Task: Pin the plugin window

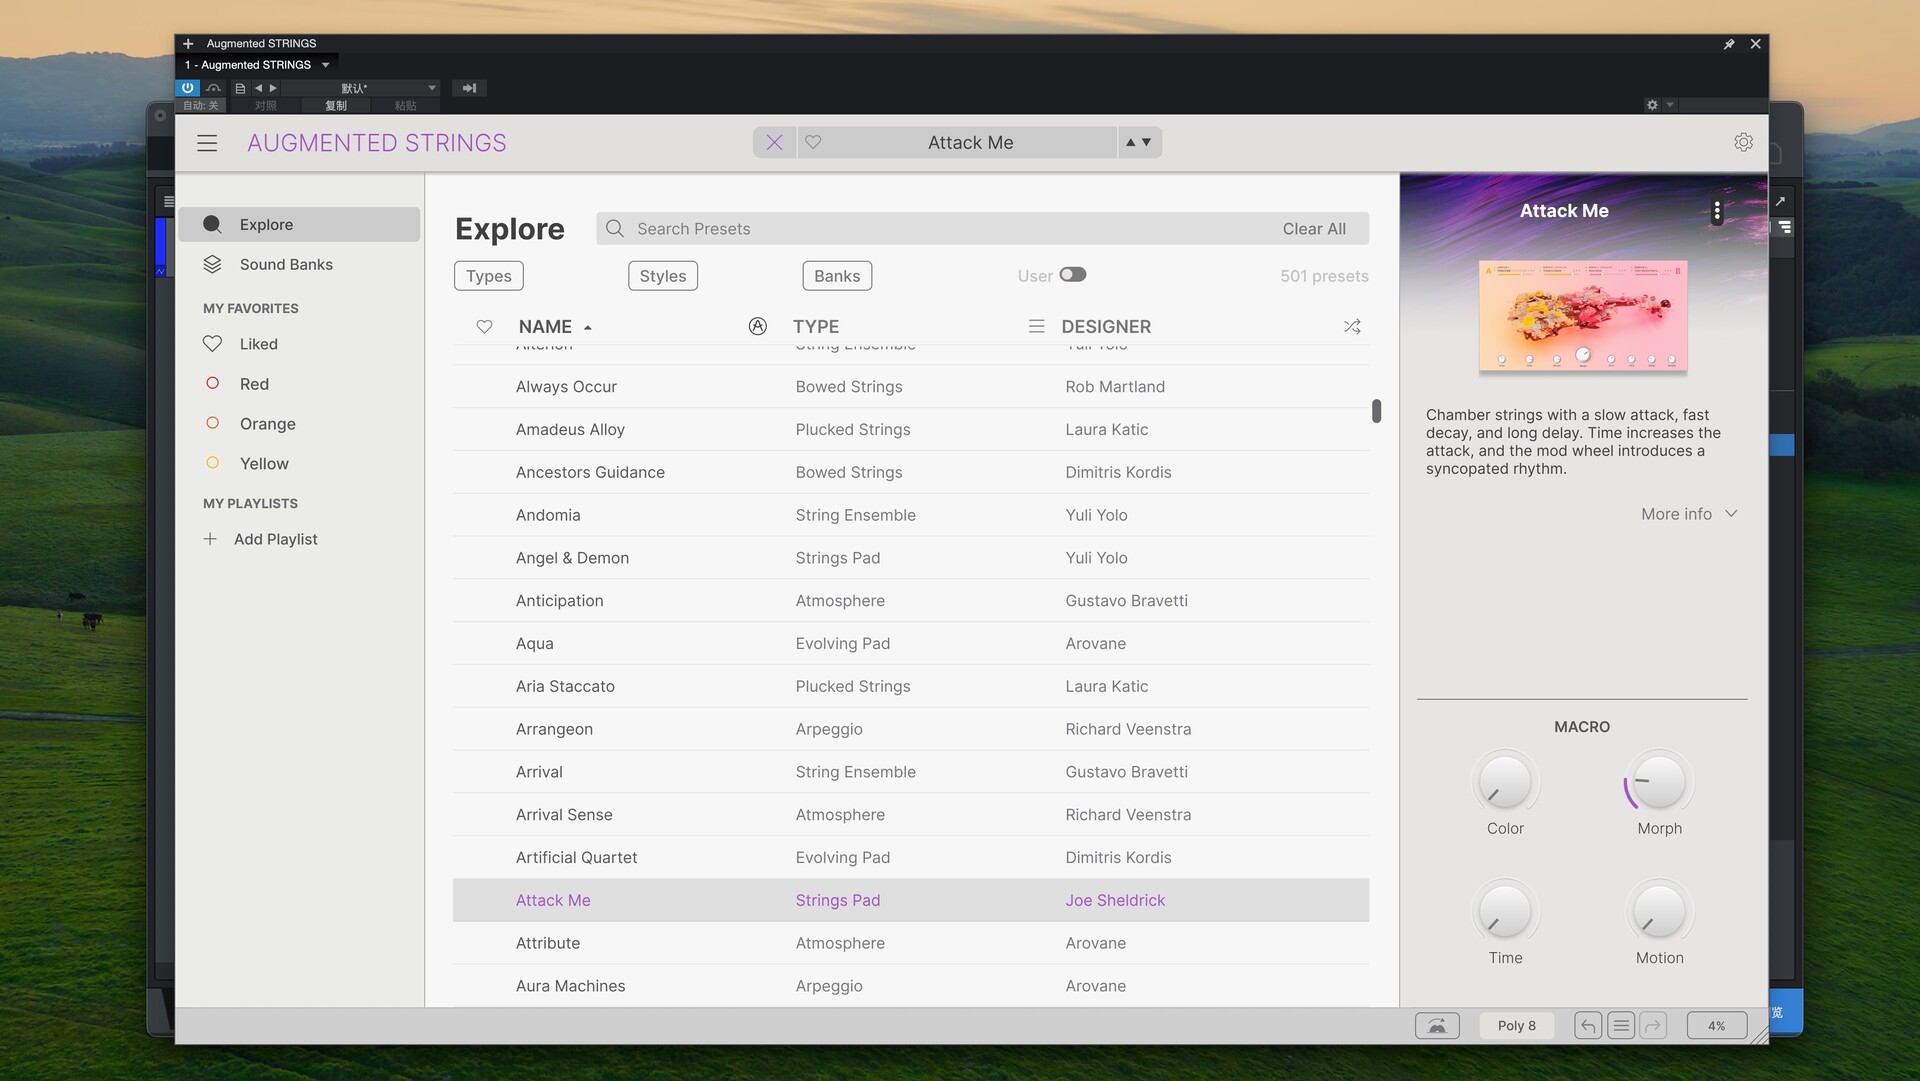Action: click(1729, 44)
